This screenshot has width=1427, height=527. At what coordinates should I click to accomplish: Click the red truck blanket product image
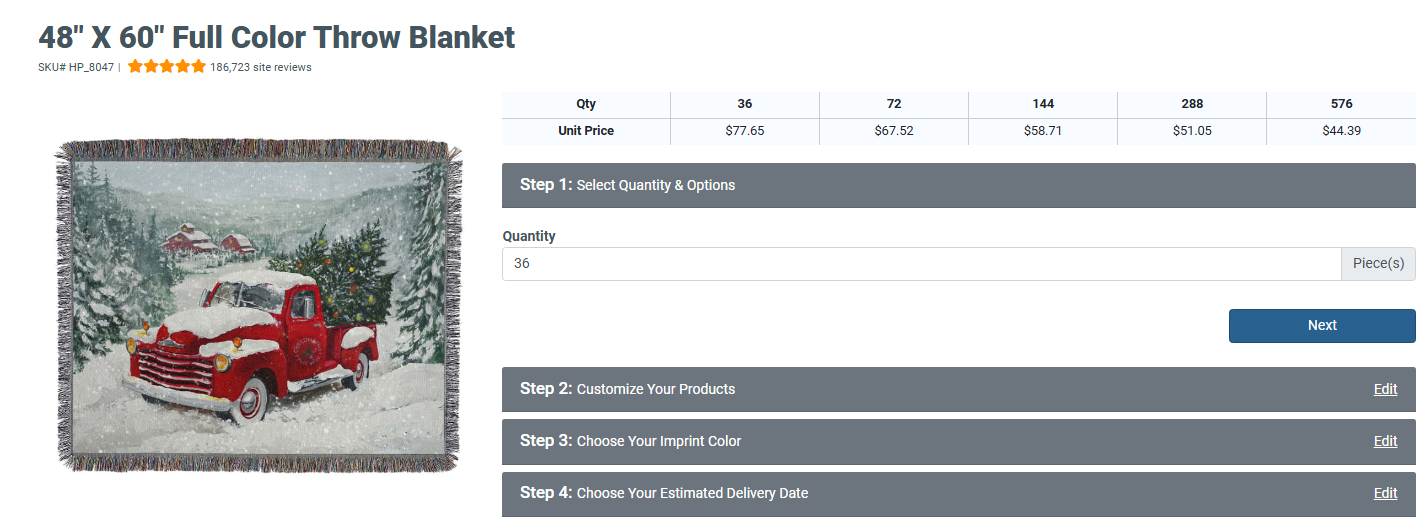click(x=260, y=305)
